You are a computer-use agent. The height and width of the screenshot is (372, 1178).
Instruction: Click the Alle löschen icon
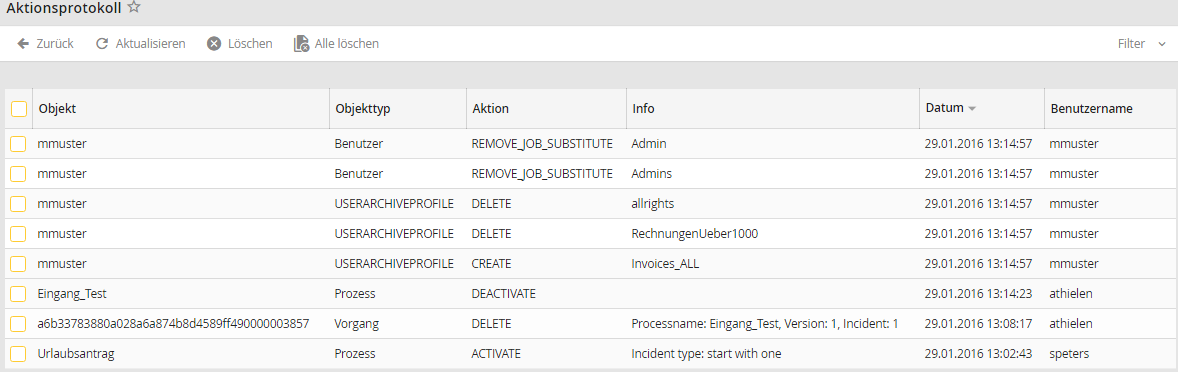[301, 44]
